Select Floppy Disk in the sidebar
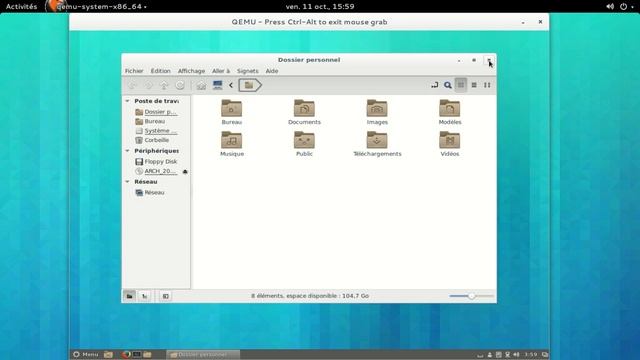 pyautogui.click(x=156, y=162)
